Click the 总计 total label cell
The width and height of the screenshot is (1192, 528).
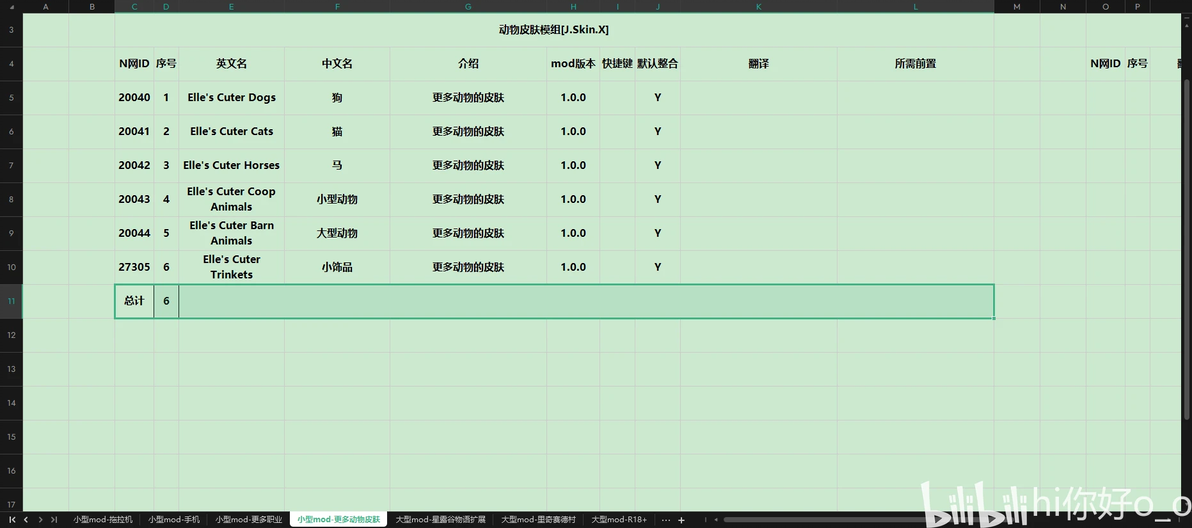(x=134, y=301)
